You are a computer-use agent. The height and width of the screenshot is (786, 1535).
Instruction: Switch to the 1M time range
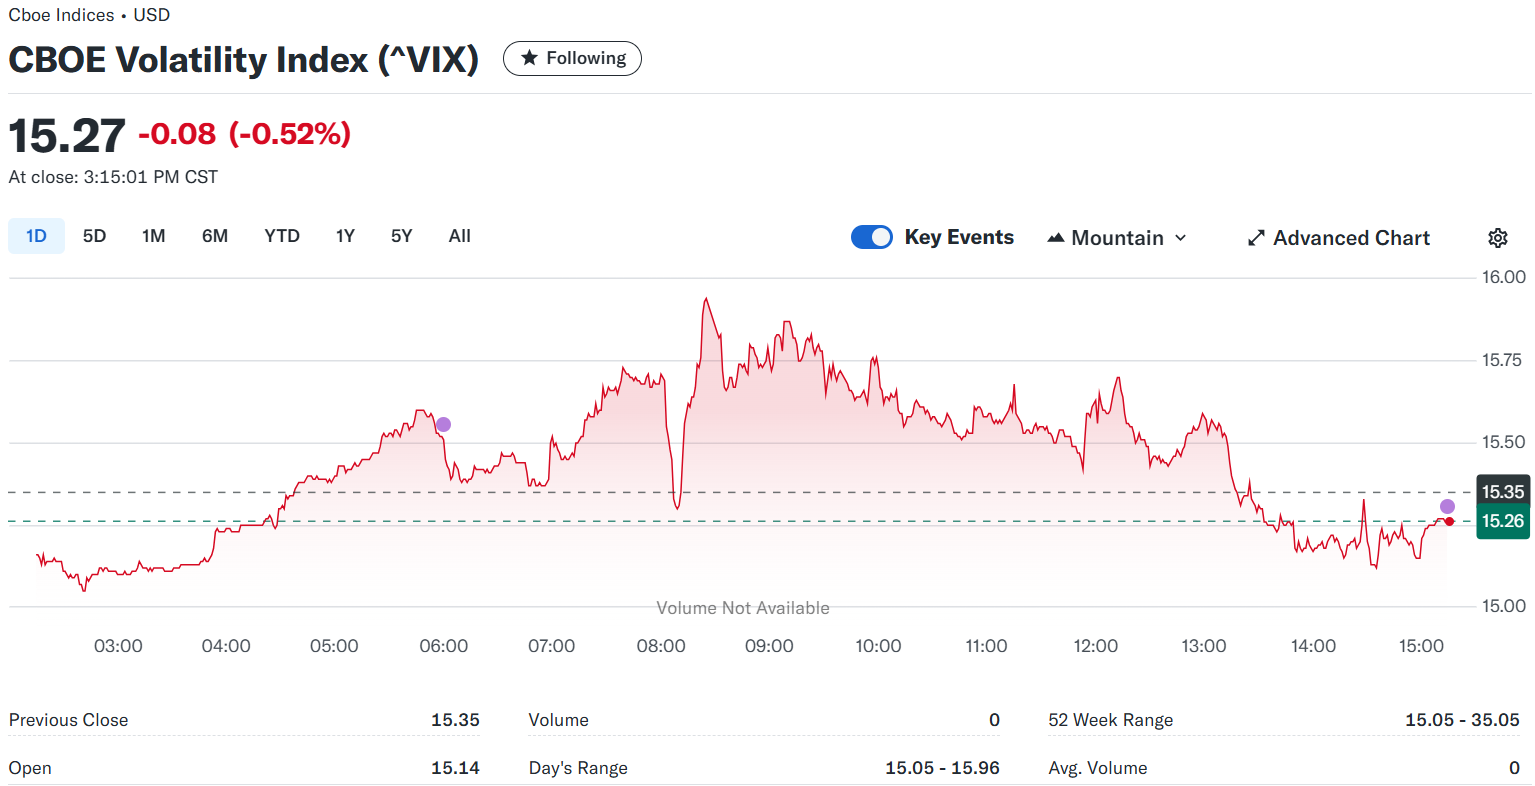153,236
